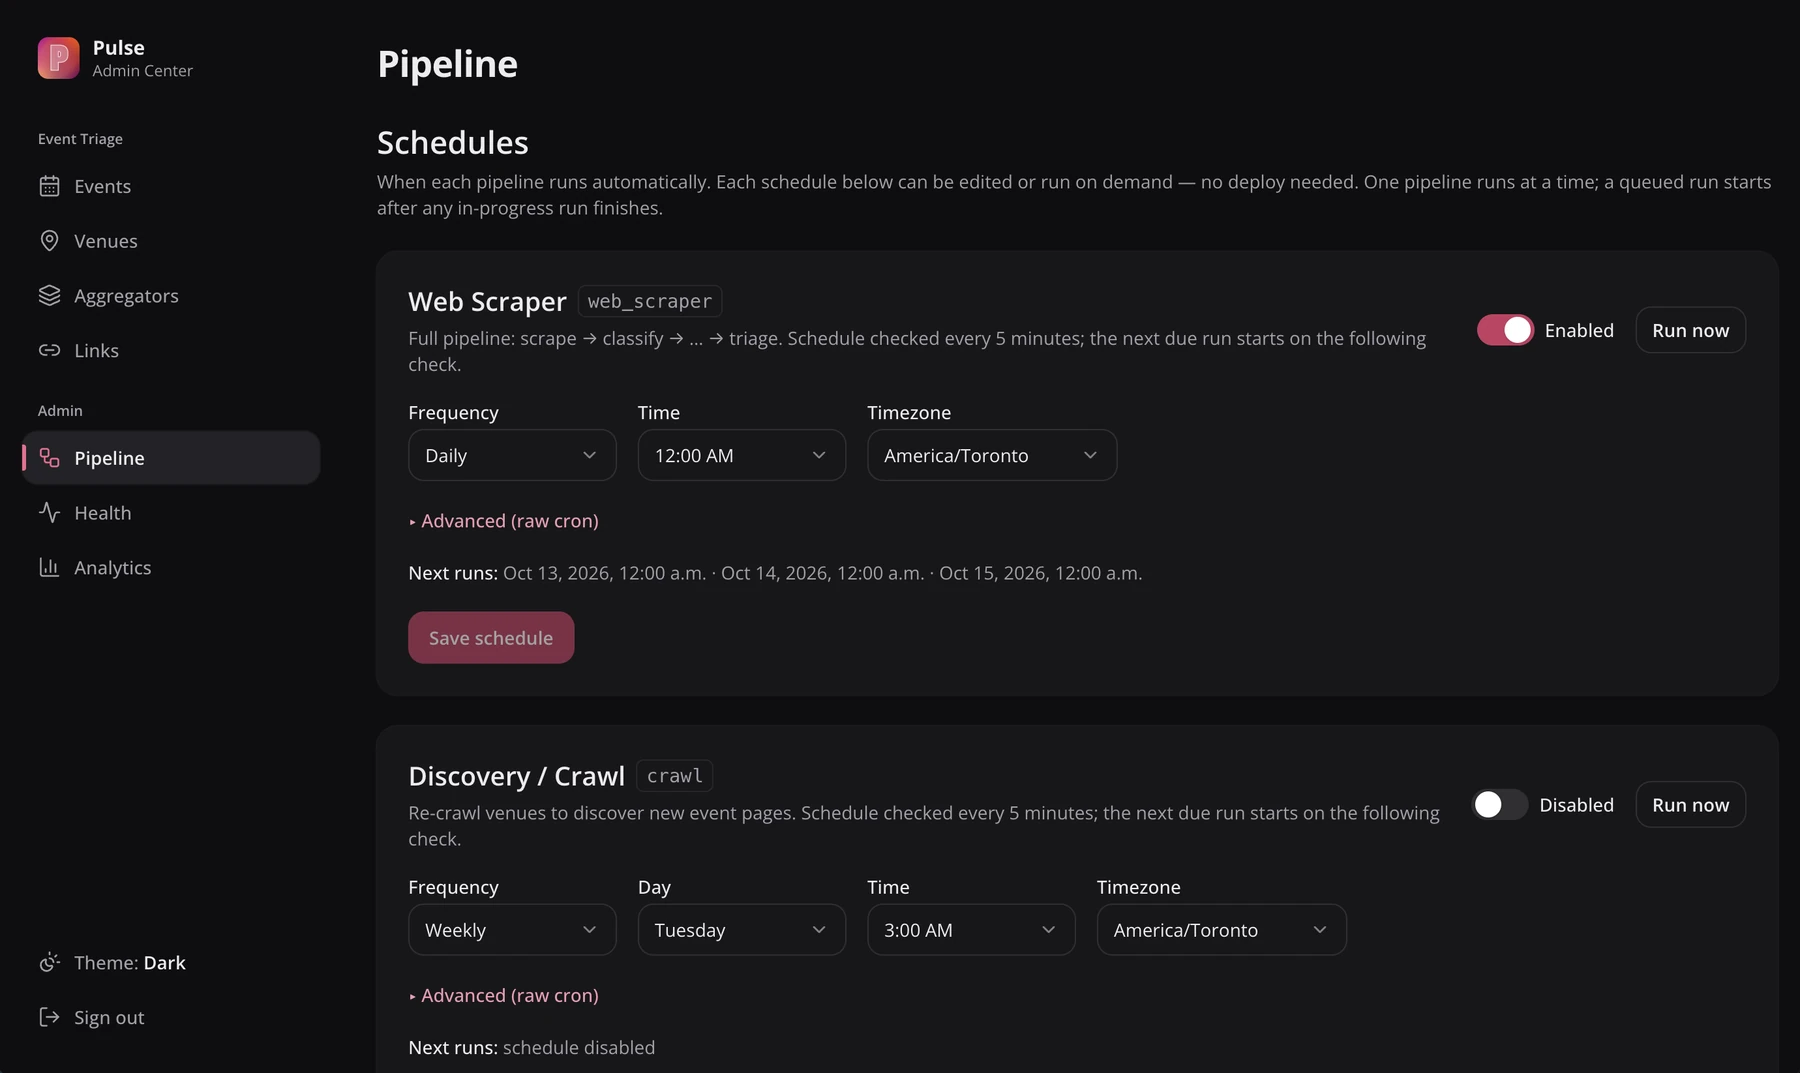The width and height of the screenshot is (1800, 1073).
Task: Switch the Dark theme setting
Action: 170,962
